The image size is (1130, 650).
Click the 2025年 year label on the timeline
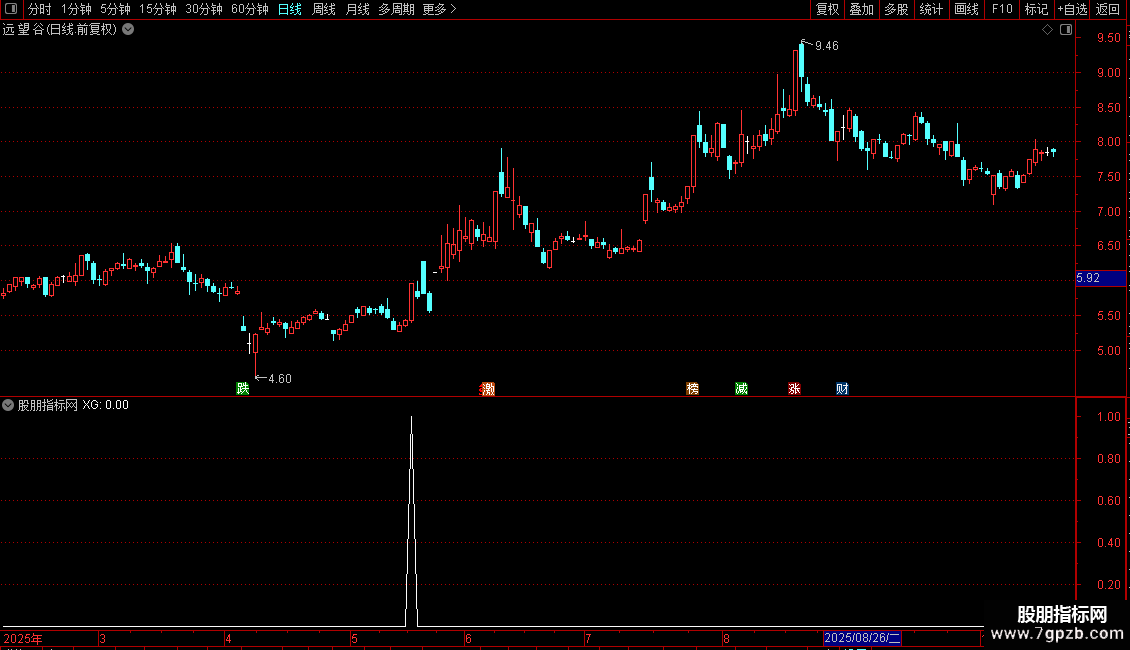[x=23, y=638]
